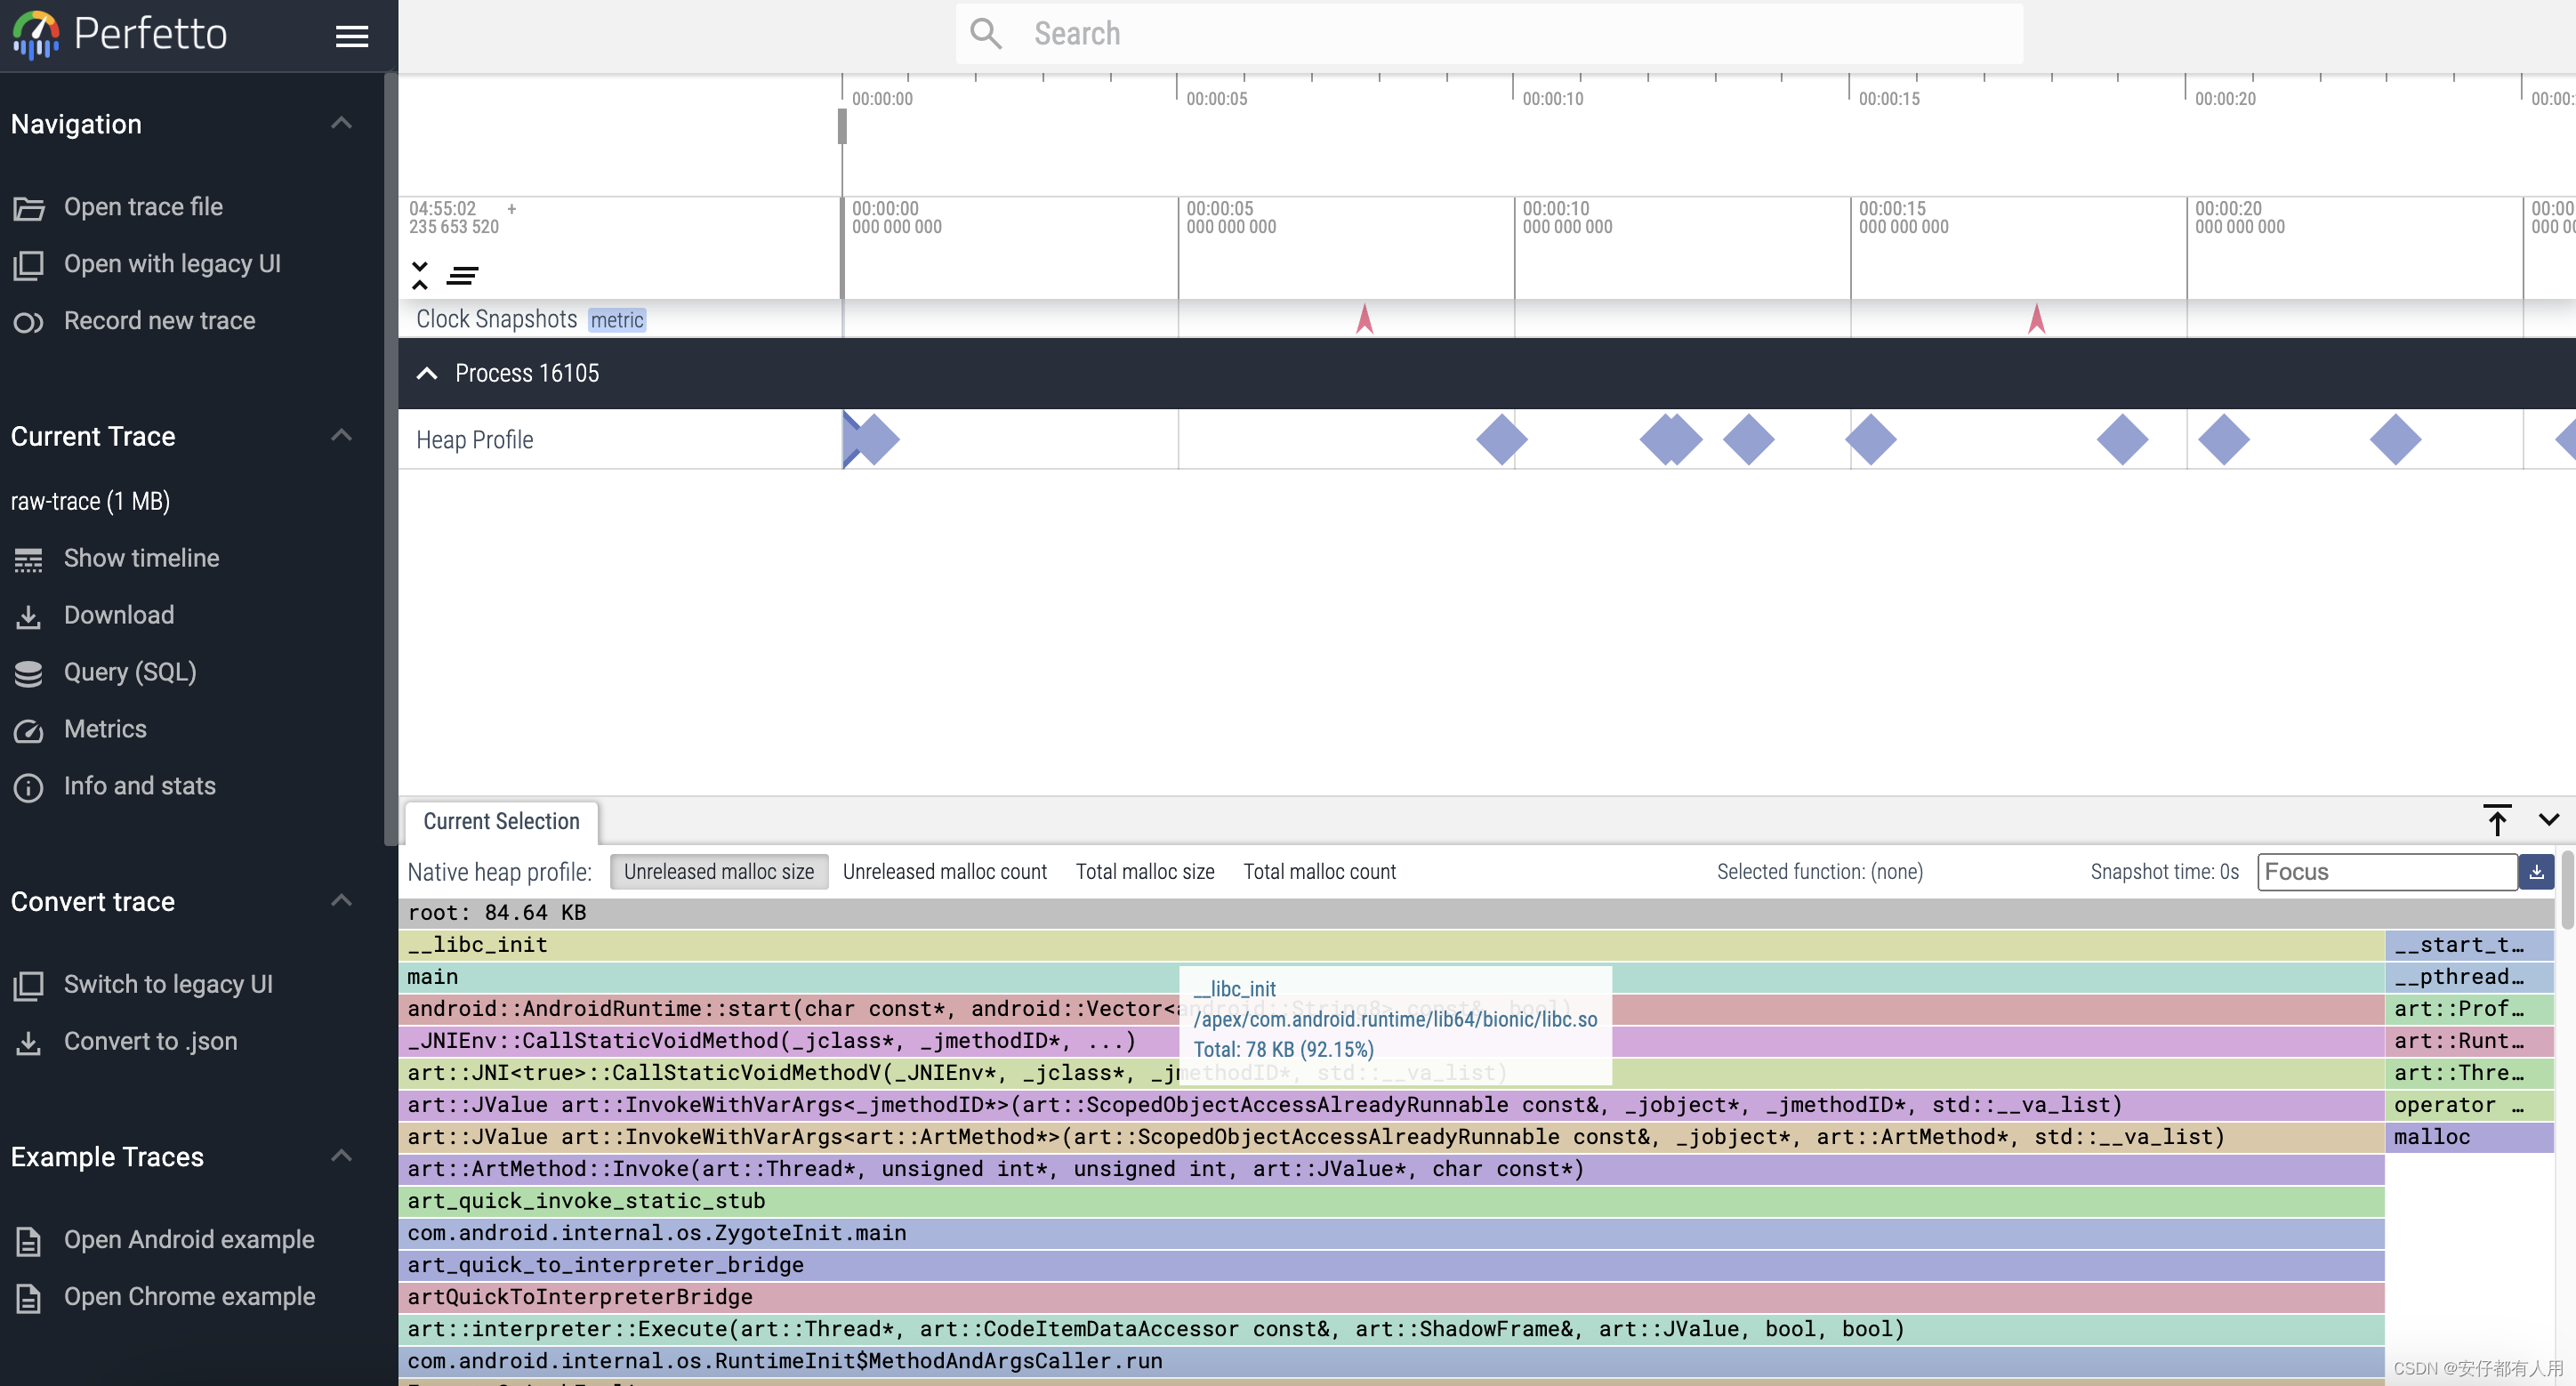Click the Switch to legacy UI icon
The image size is (2576, 1386).
click(28, 985)
